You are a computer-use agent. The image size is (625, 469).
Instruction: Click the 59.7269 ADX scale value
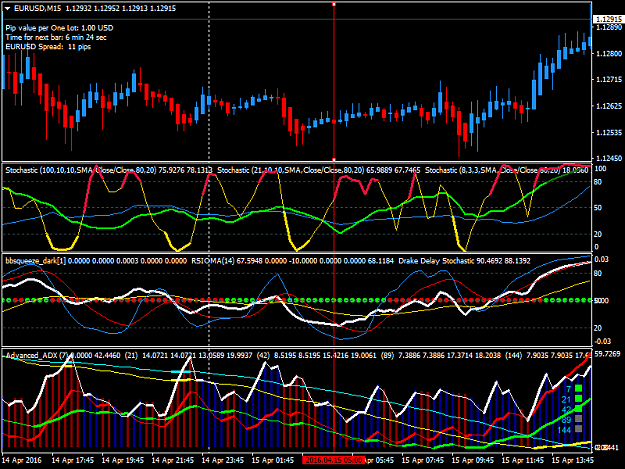pos(607,354)
